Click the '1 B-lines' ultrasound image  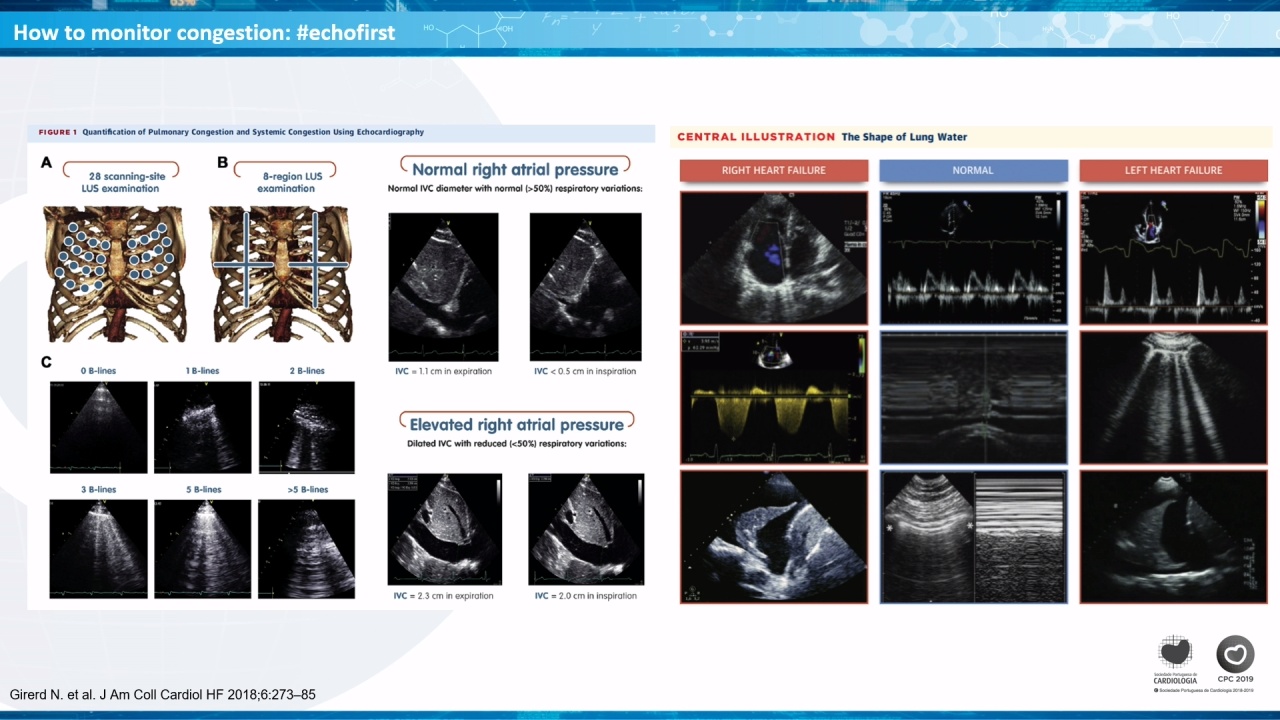click(x=202, y=426)
